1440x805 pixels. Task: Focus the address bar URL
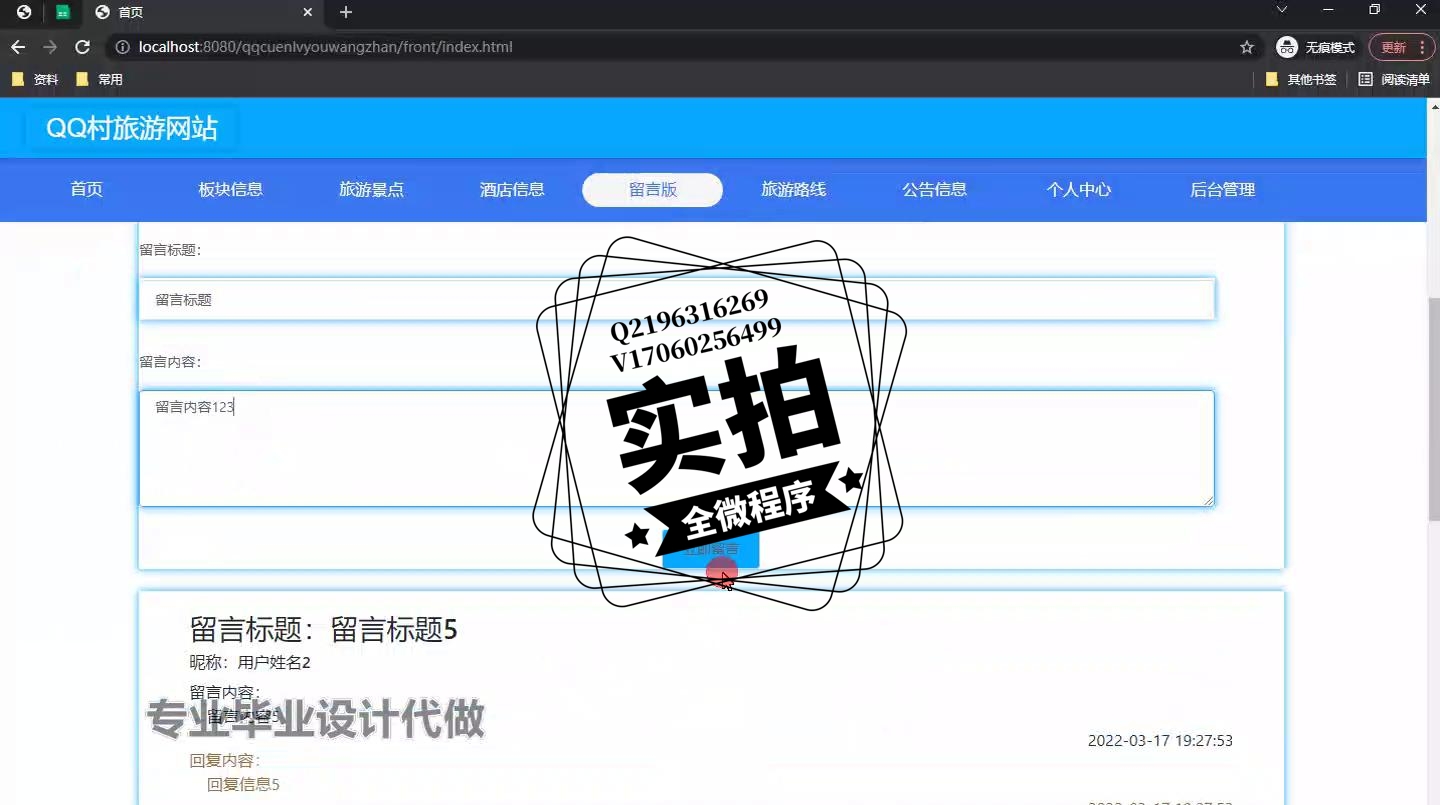[326, 47]
